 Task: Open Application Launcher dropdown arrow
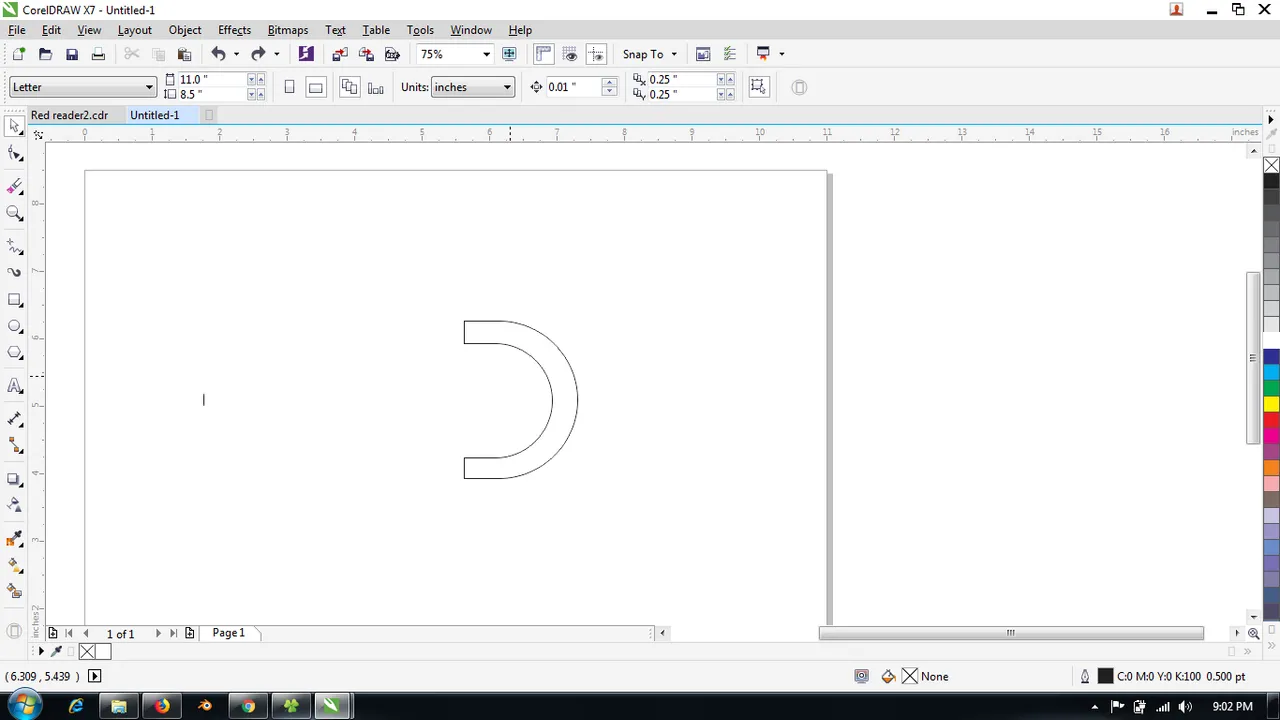781,54
